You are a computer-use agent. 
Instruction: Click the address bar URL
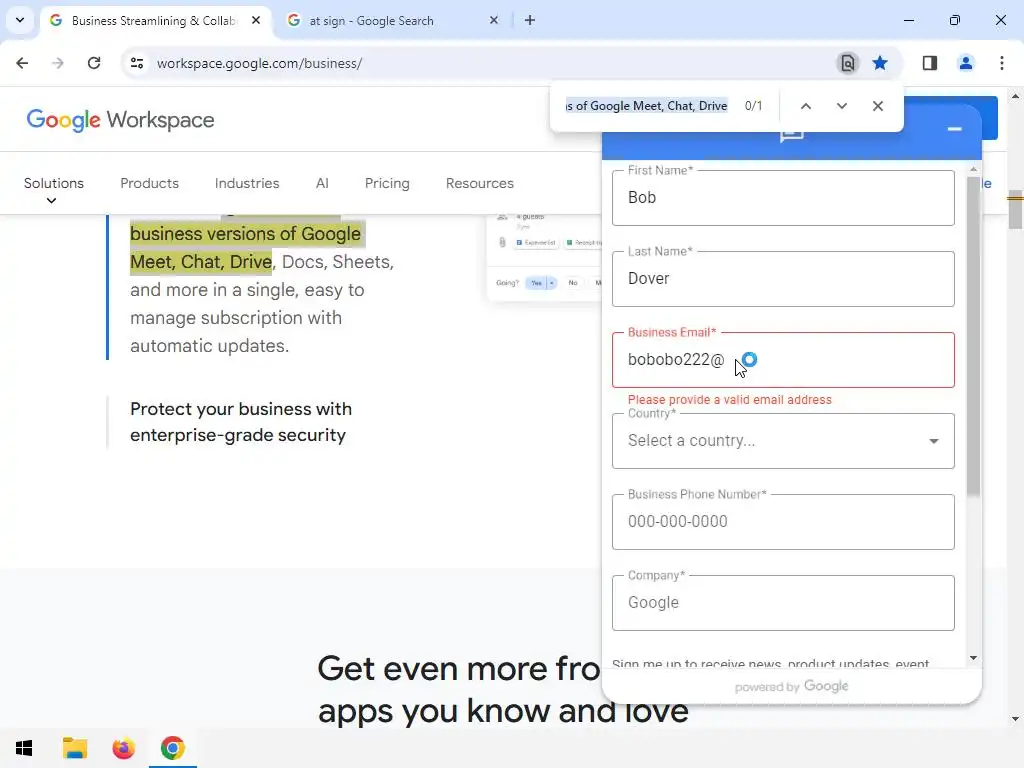point(259,63)
